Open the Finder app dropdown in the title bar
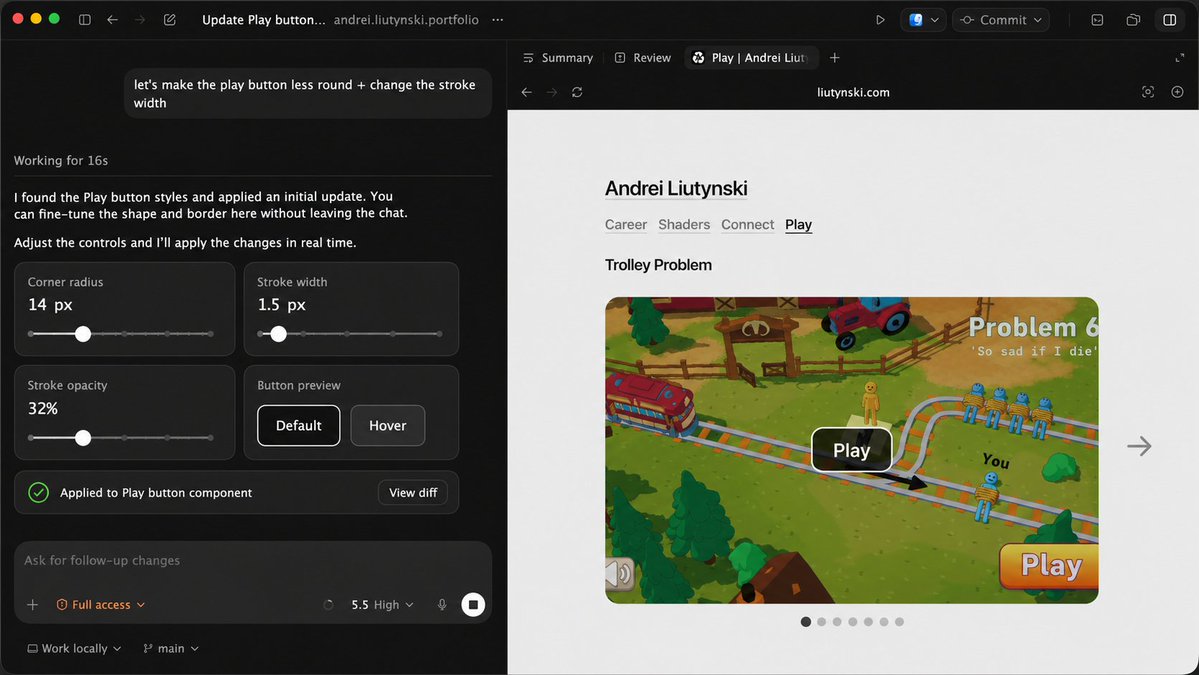1199x675 pixels. click(x=923, y=20)
